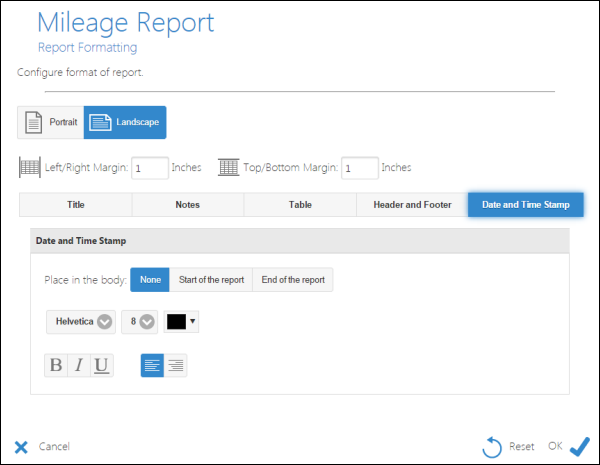Select Landscape page orientation
Image resolution: width=600 pixels, height=465 pixels.
coord(125,122)
